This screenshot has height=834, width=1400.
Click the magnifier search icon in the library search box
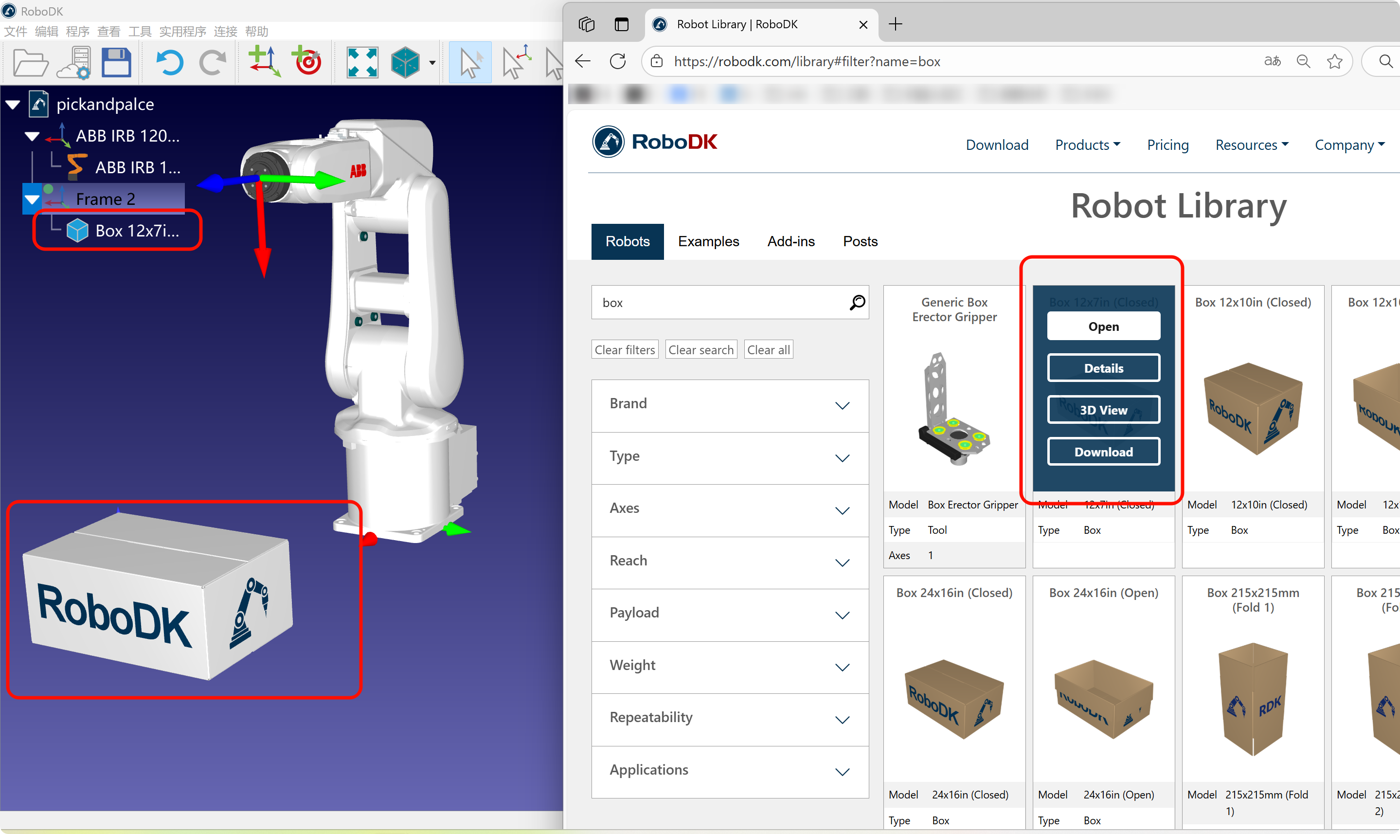(857, 302)
